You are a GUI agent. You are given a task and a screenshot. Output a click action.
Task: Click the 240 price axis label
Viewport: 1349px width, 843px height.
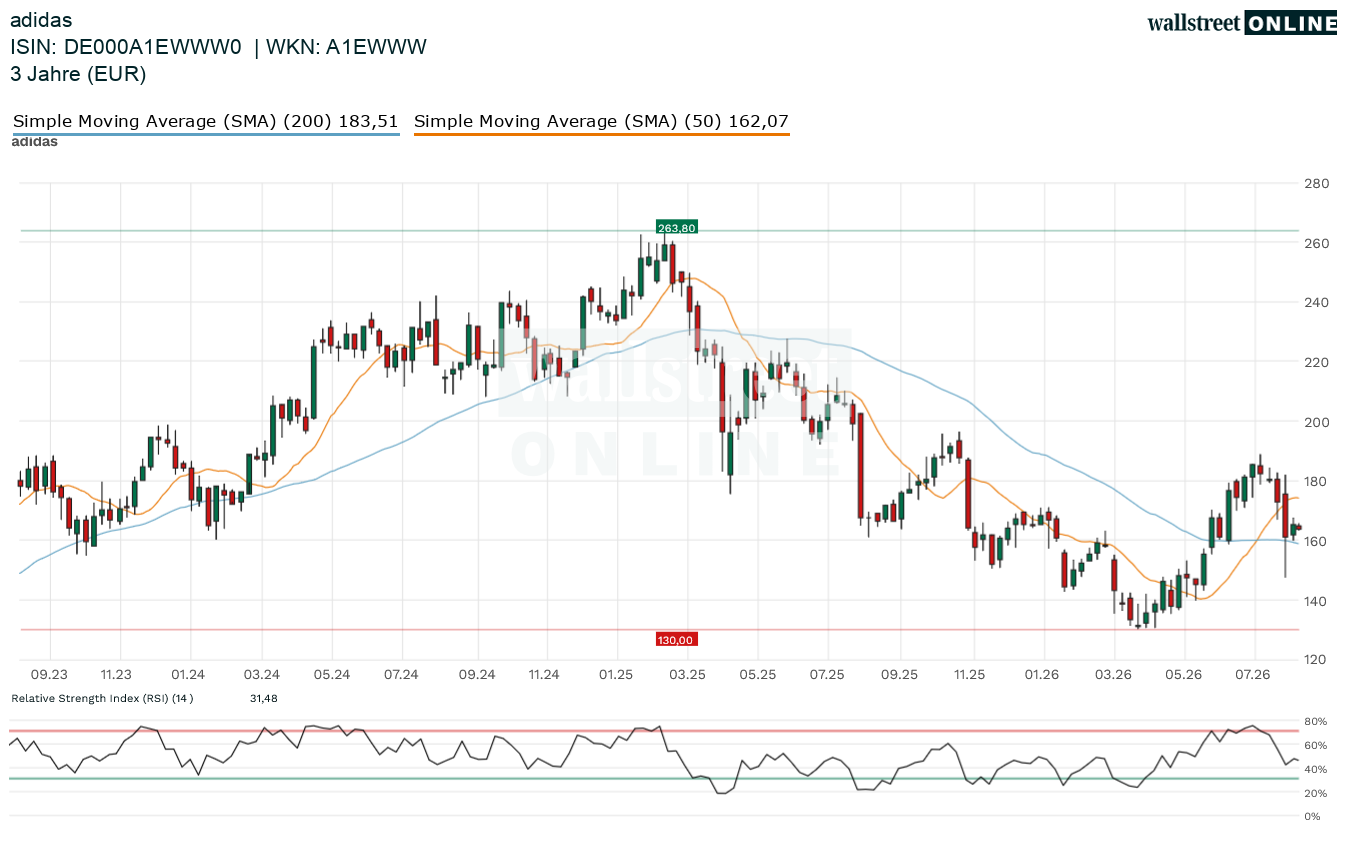(x=1317, y=303)
